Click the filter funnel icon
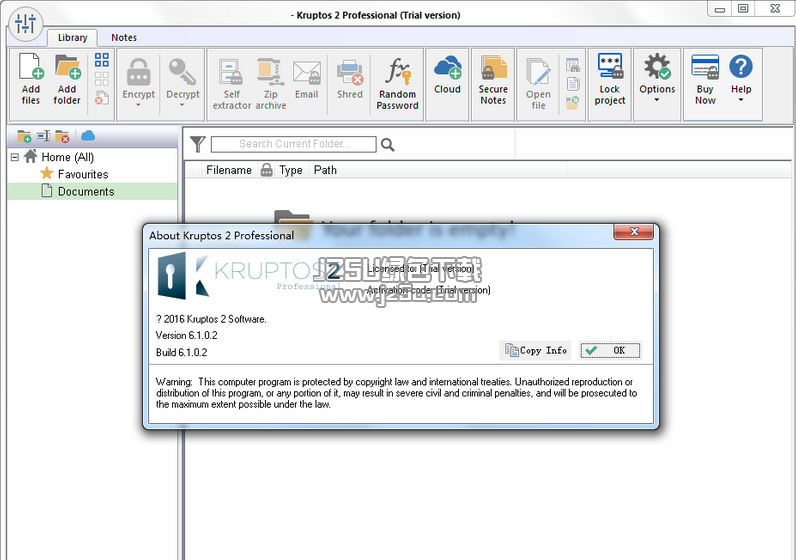The image size is (796, 560). (197, 144)
